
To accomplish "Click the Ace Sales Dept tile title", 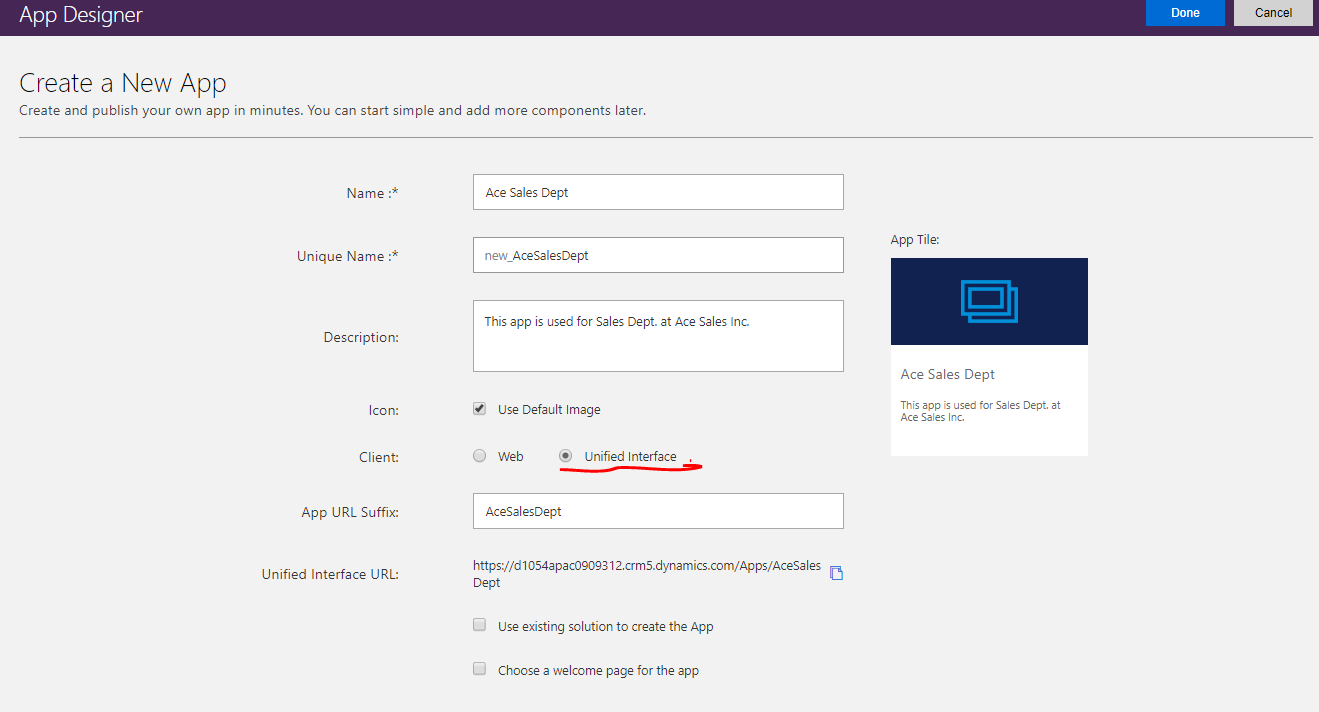I will pyautogui.click(x=948, y=374).
